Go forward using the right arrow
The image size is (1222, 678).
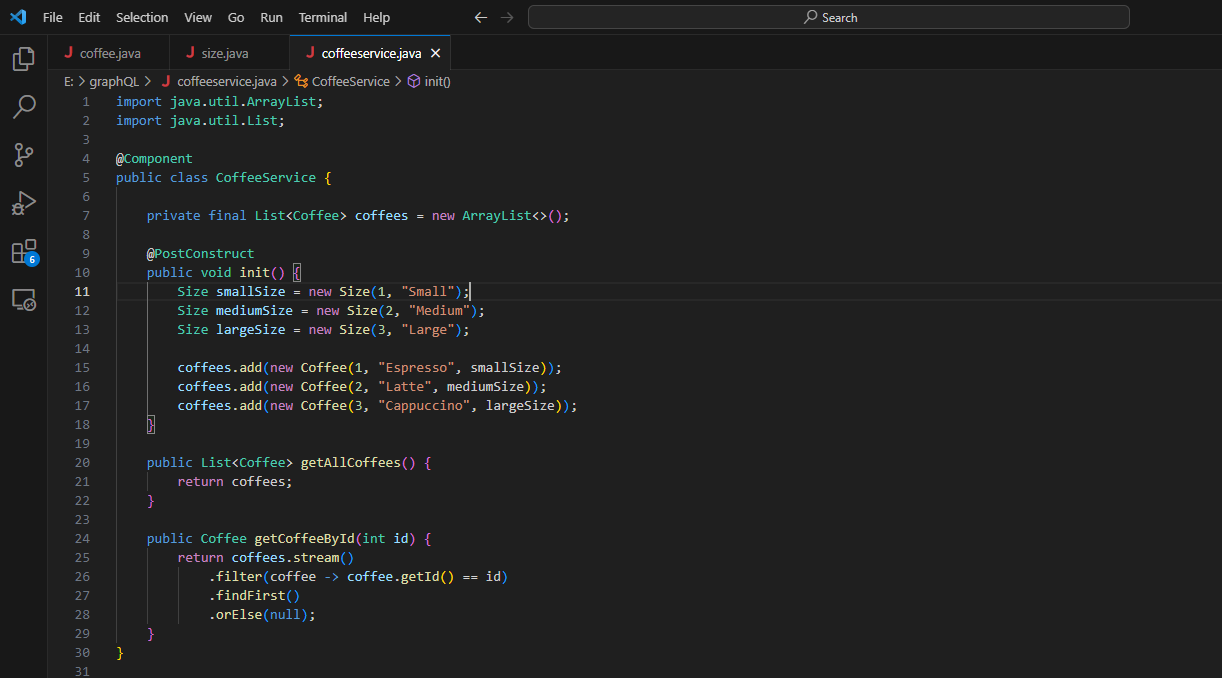click(507, 17)
